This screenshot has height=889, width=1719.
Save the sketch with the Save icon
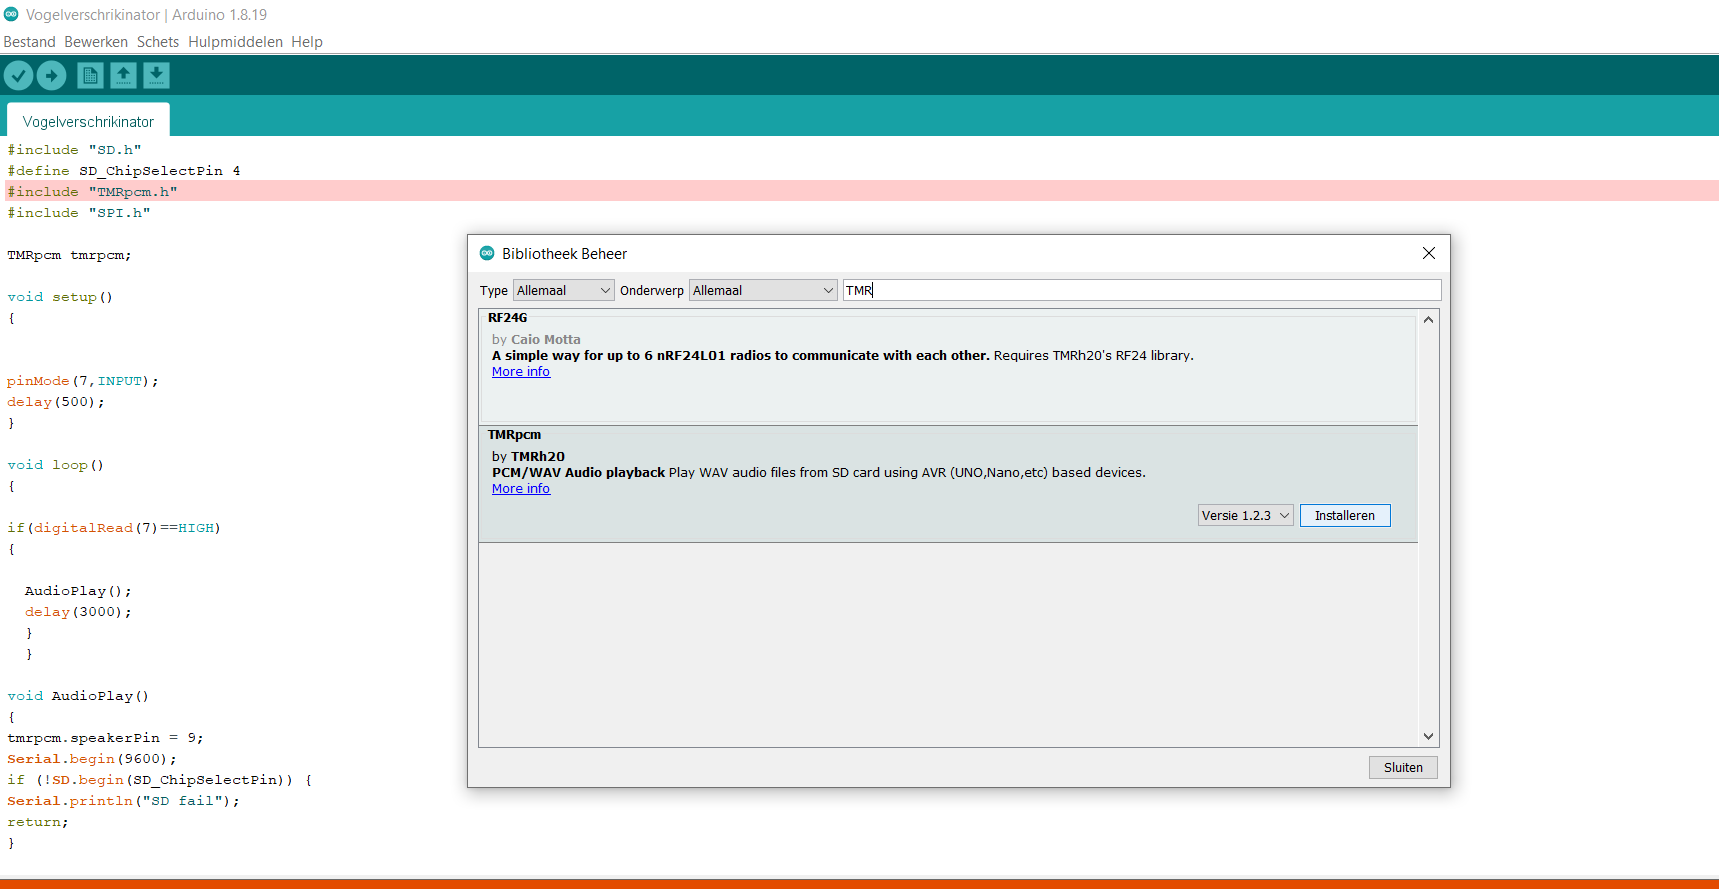[x=156, y=76]
